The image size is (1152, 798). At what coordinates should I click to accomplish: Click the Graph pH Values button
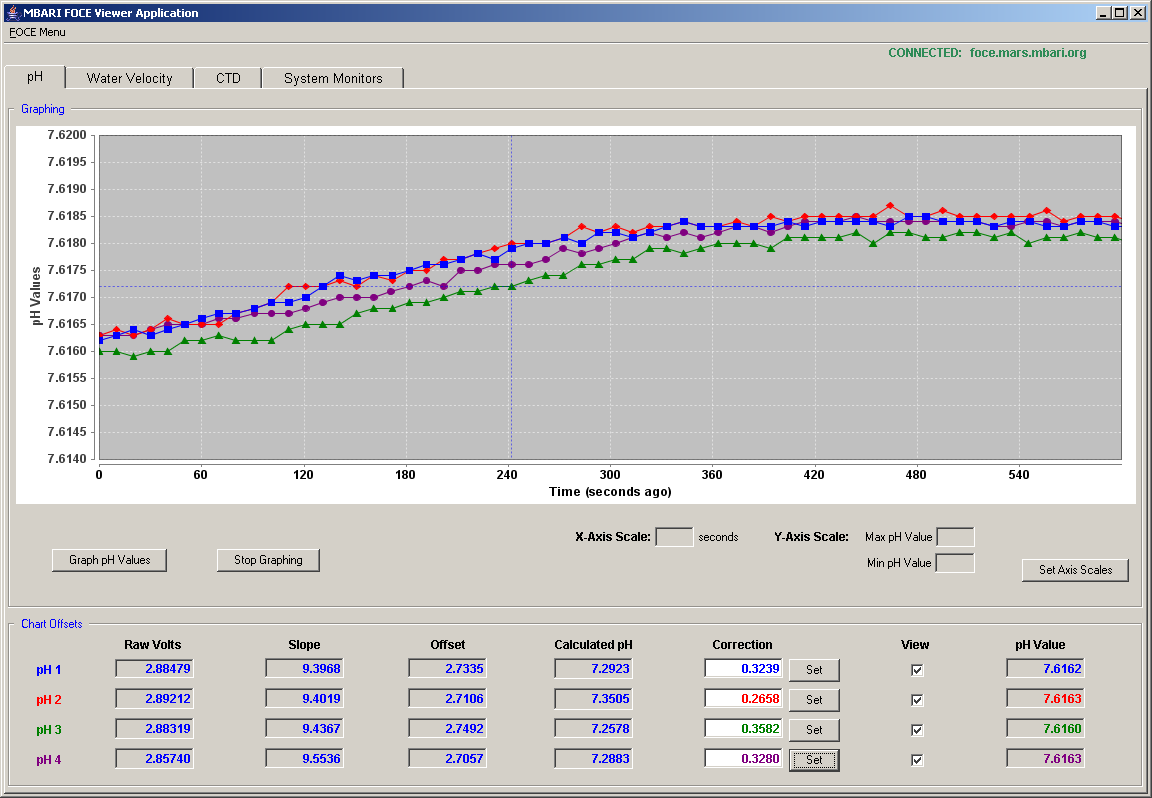tap(109, 560)
